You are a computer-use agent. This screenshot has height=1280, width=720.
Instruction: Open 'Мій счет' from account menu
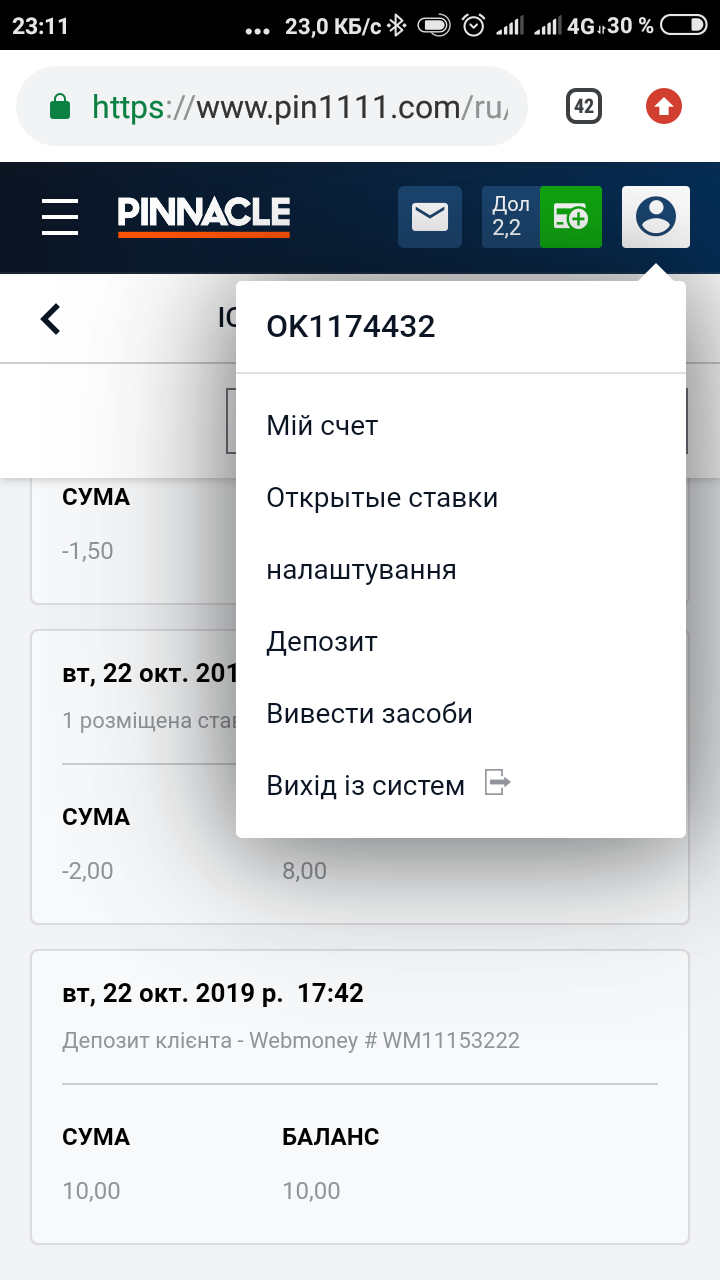(322, 426)
